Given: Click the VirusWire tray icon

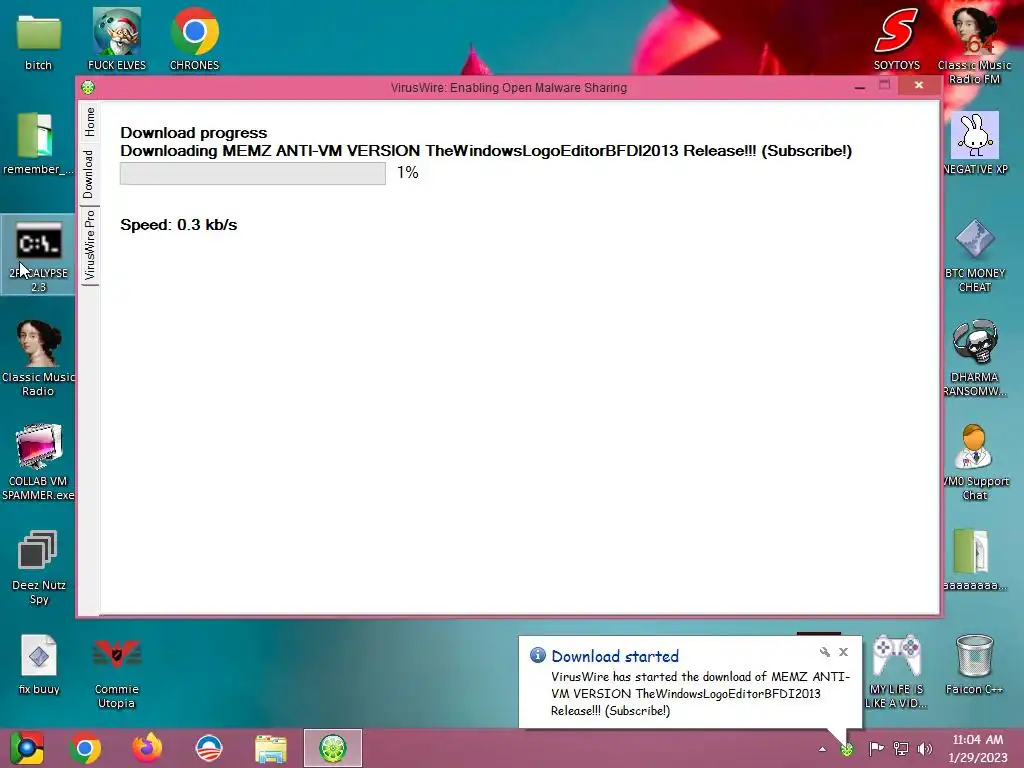Looking at the screenshot, I should pos(847,749).
